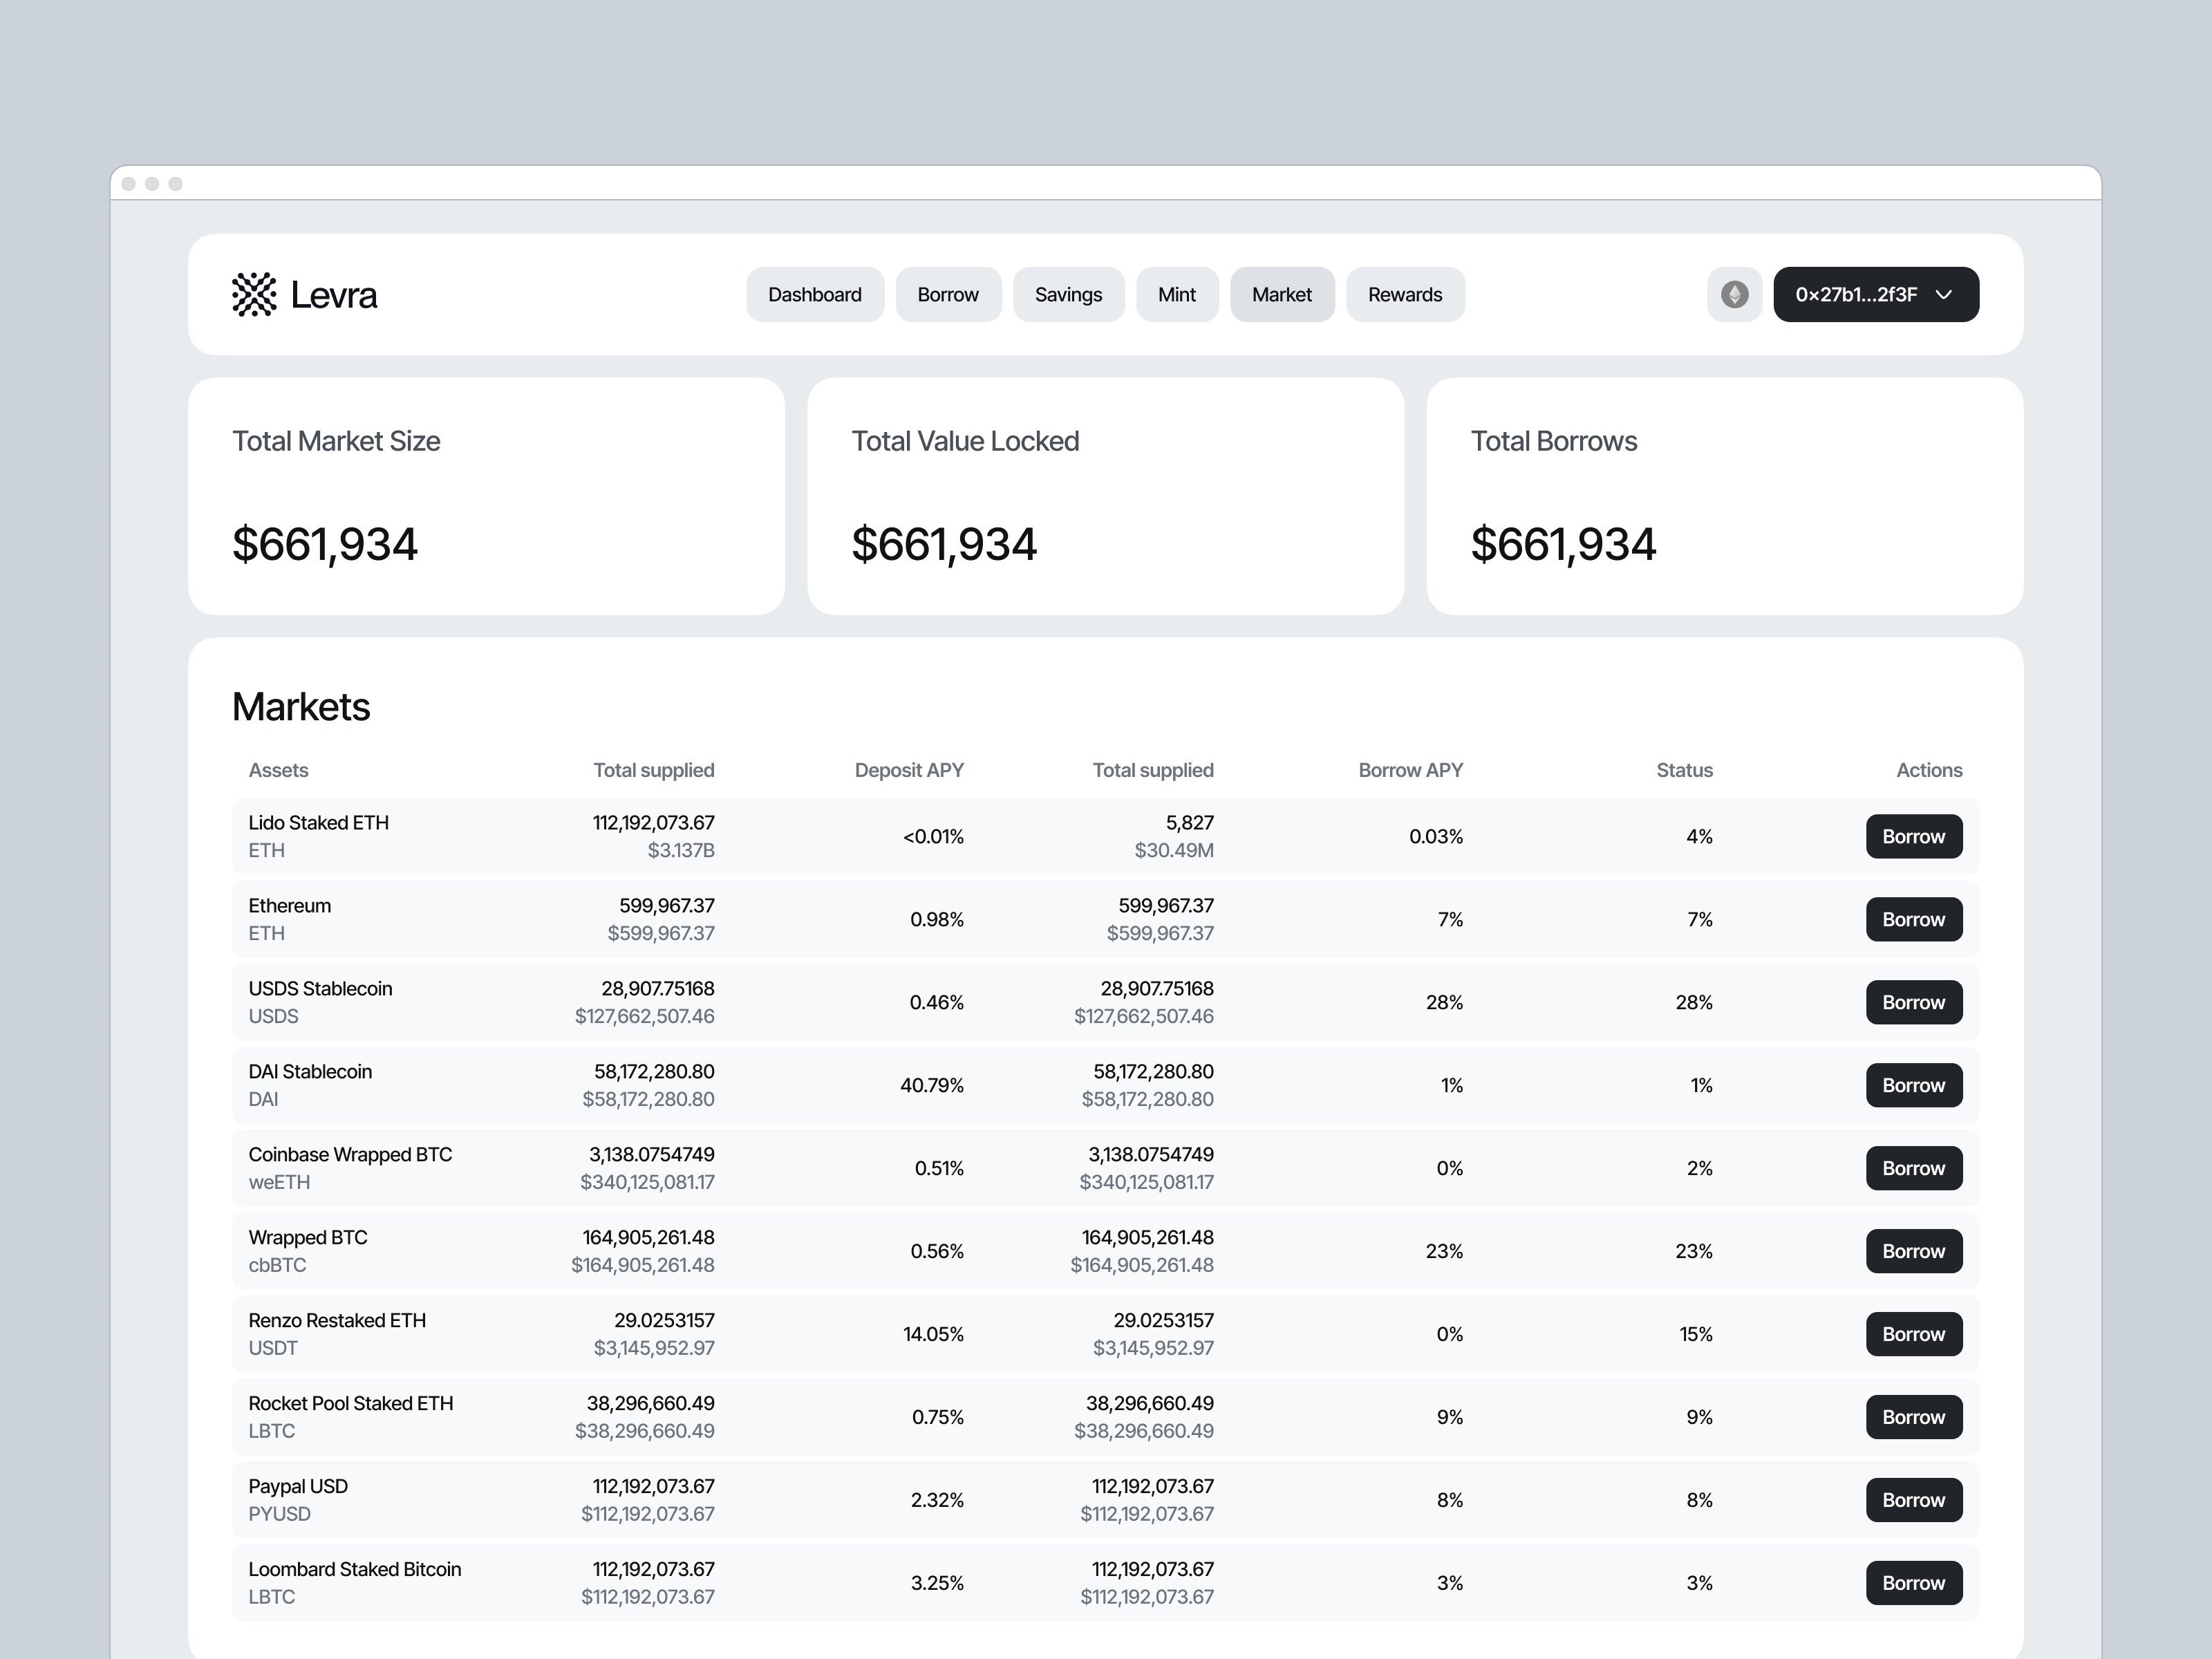Sort by the Borrow APY column header
Viewport: 2212px width, 1659px height.
click(x=1410, y=770)
